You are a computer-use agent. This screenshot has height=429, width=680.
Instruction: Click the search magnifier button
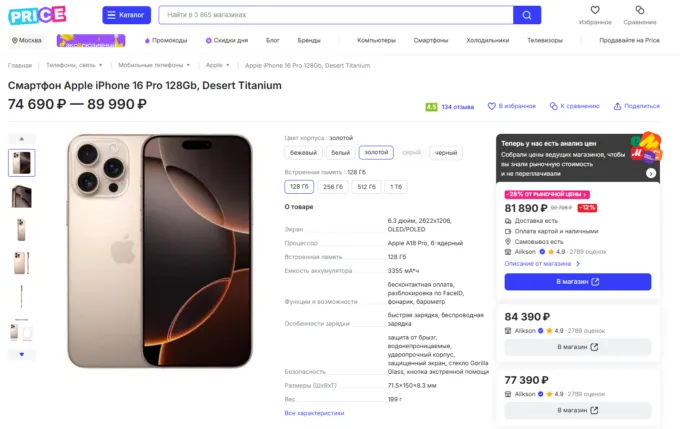click(527, 16)
